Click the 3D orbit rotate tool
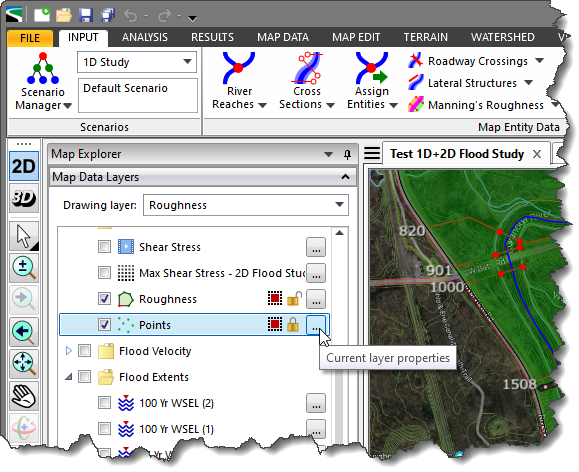 (x=24, y=428)
